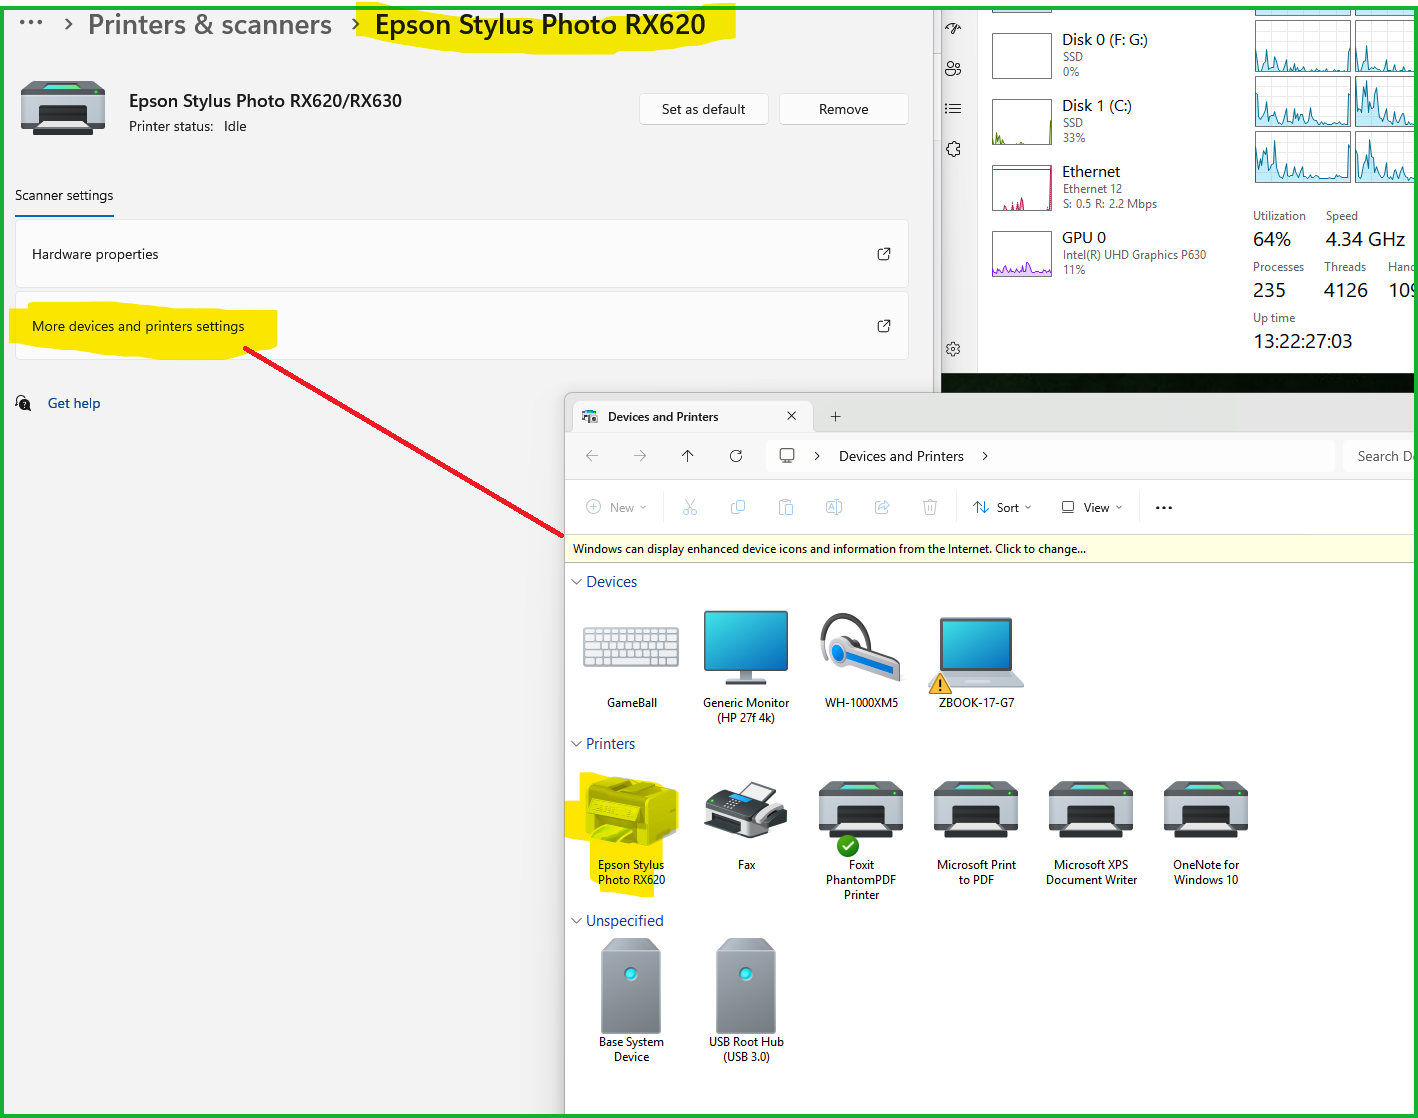
Task: Expand breadcrumb chevron after Devices and Printers
Action: point(985,456)
